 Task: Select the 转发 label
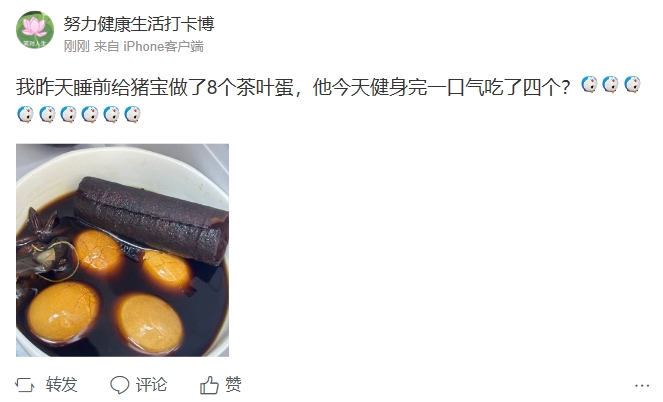point(62,385)
